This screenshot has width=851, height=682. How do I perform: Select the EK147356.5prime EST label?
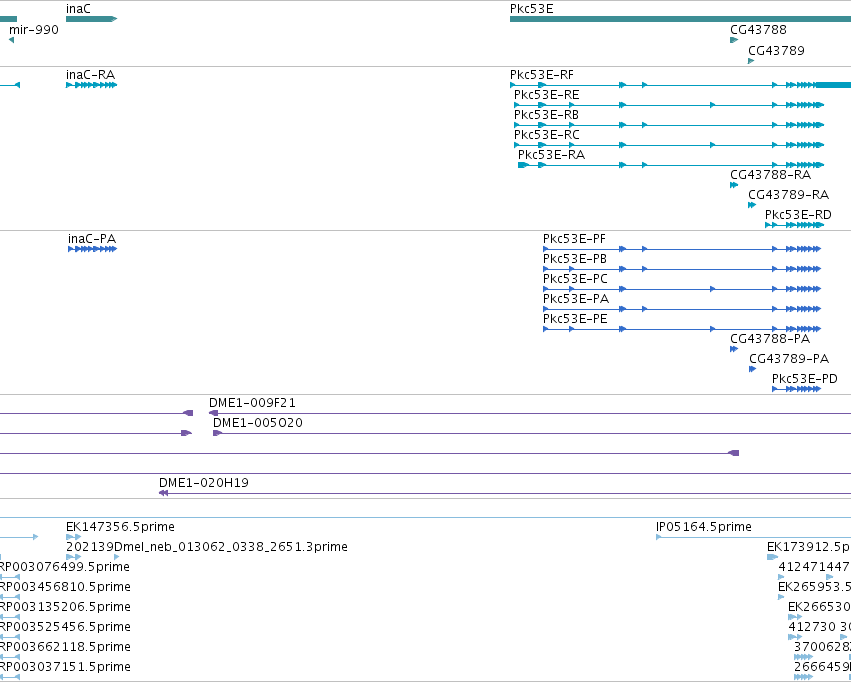coord(120,527)
